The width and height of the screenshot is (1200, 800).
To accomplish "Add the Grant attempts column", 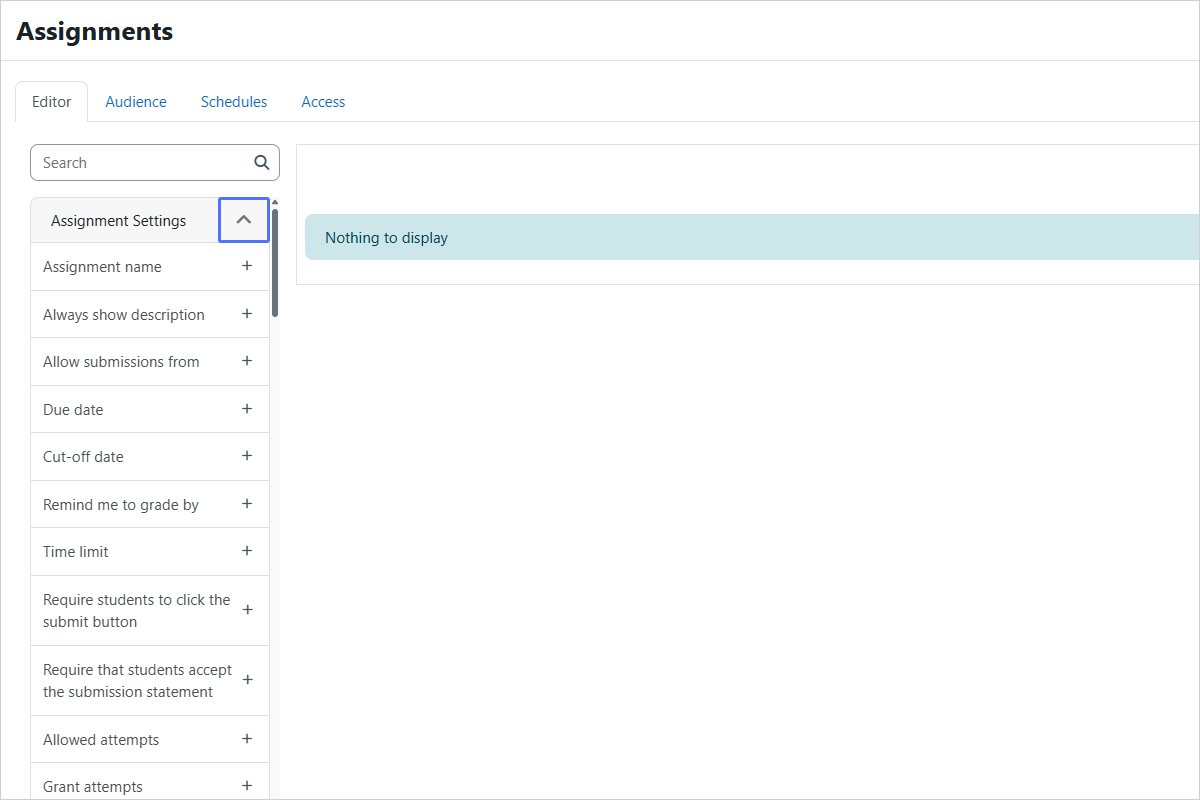I will tap(247, 786).
